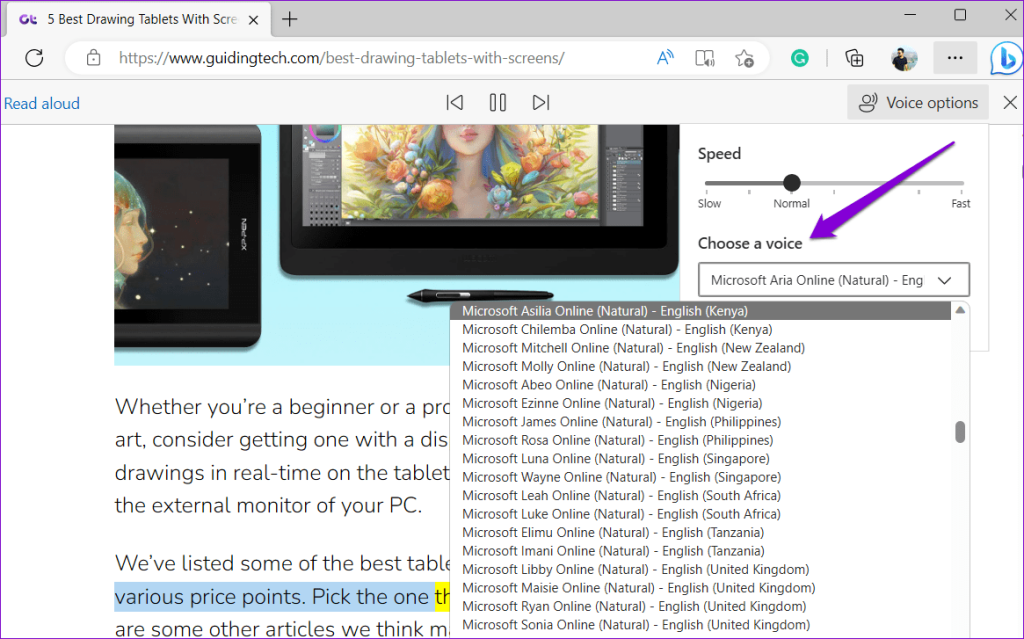1024x639 pixels.
Task: Click the Read aloud label
Action: [42, 102]
